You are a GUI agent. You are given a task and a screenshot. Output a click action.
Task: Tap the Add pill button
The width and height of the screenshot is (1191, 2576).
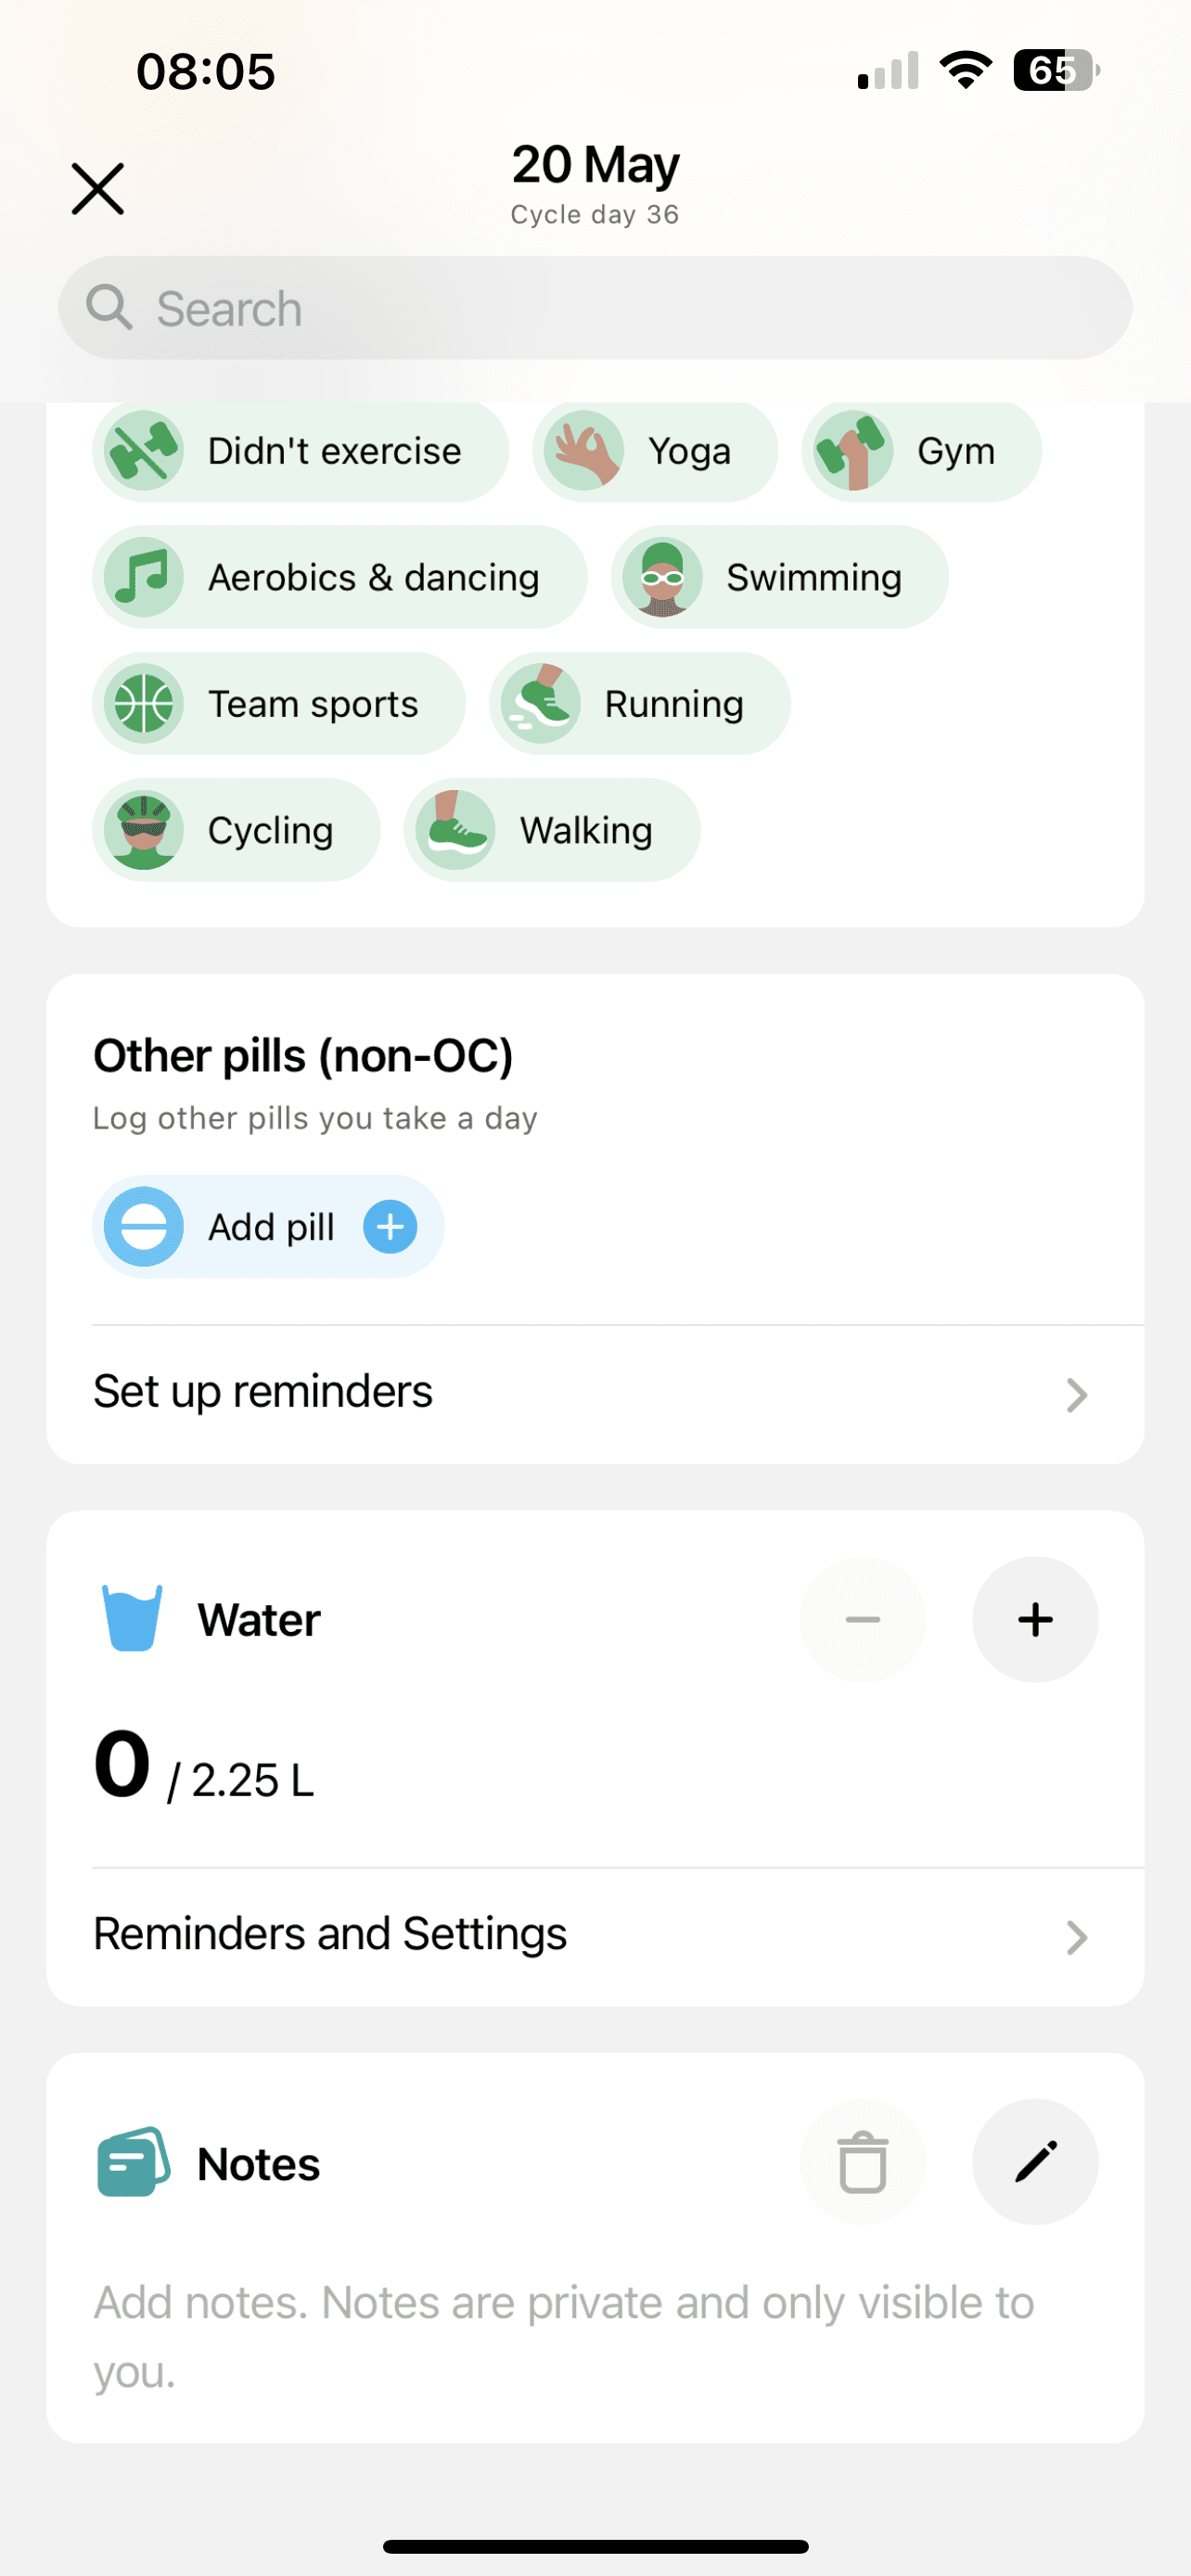268,1227
